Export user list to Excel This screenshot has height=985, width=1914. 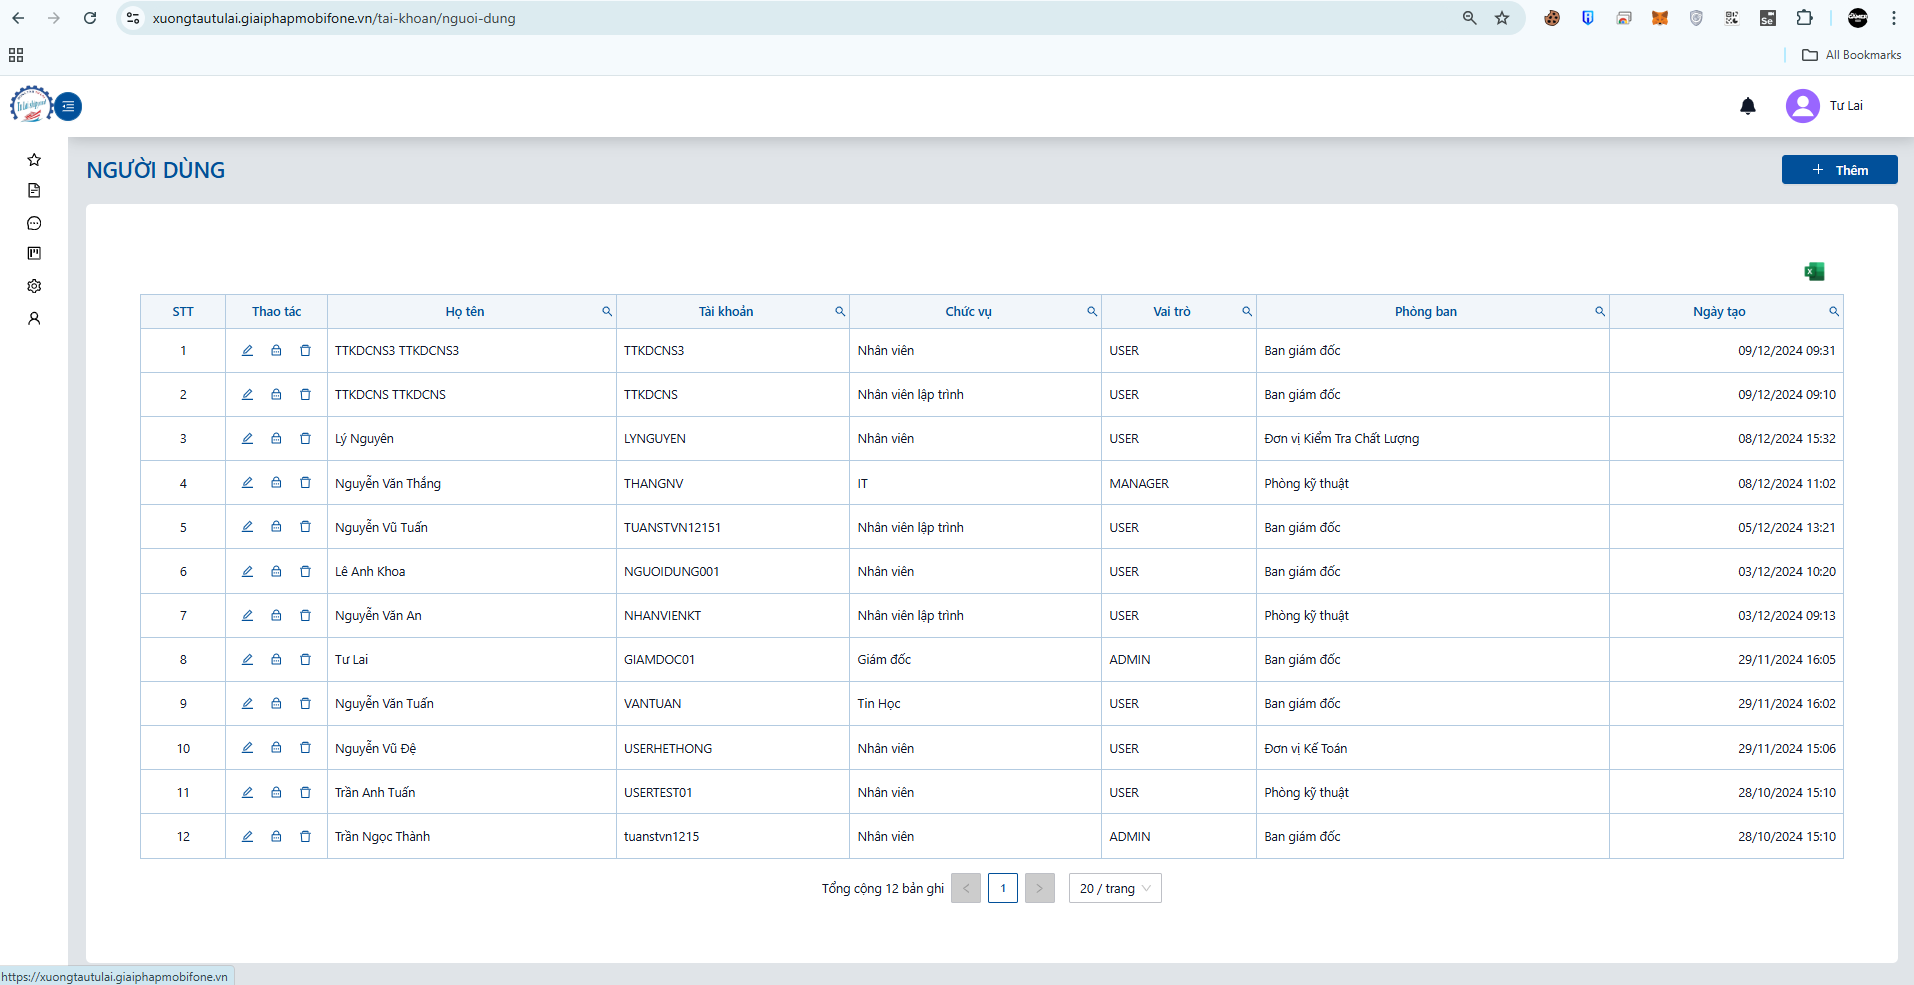1814,271
